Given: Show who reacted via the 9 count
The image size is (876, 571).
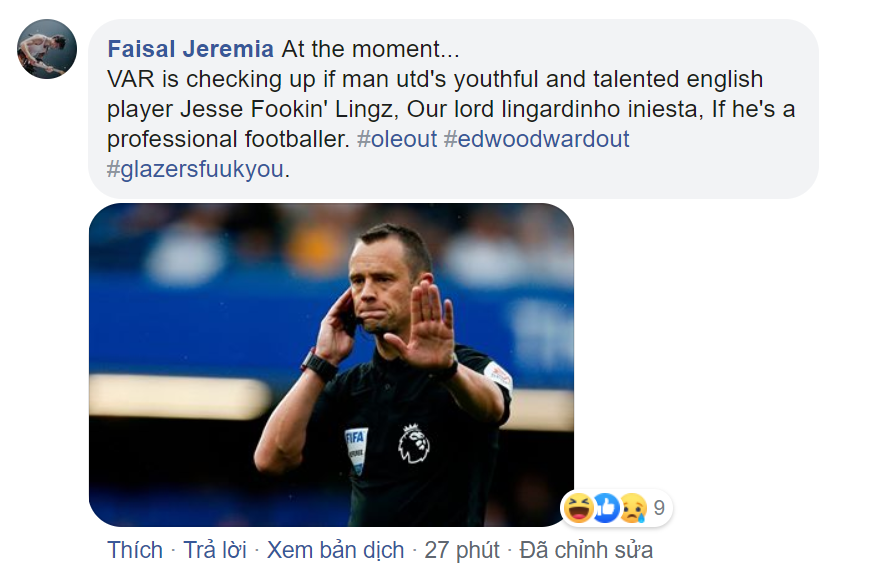Looking at the screenshot, I should pyautogui.click(x=659, y=508).
